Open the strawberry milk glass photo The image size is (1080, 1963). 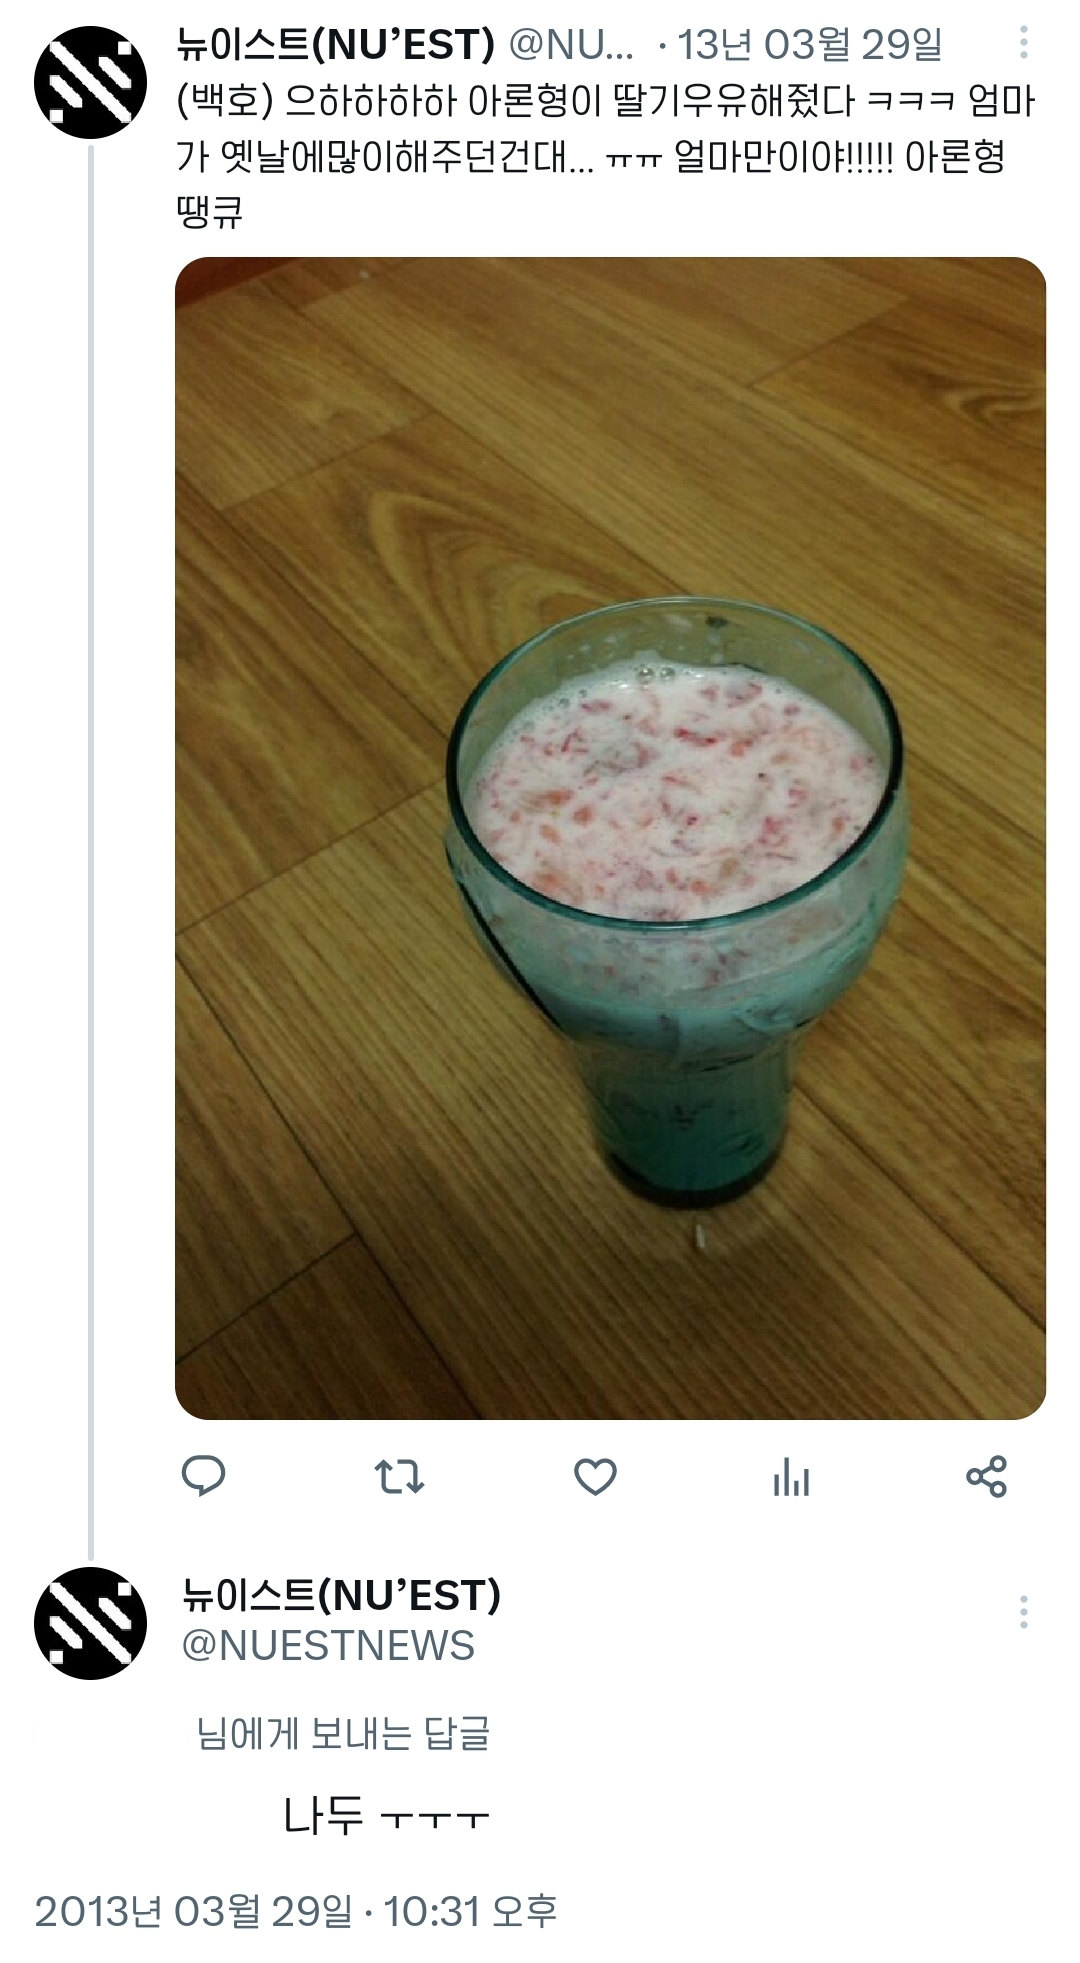coord(610,838)
